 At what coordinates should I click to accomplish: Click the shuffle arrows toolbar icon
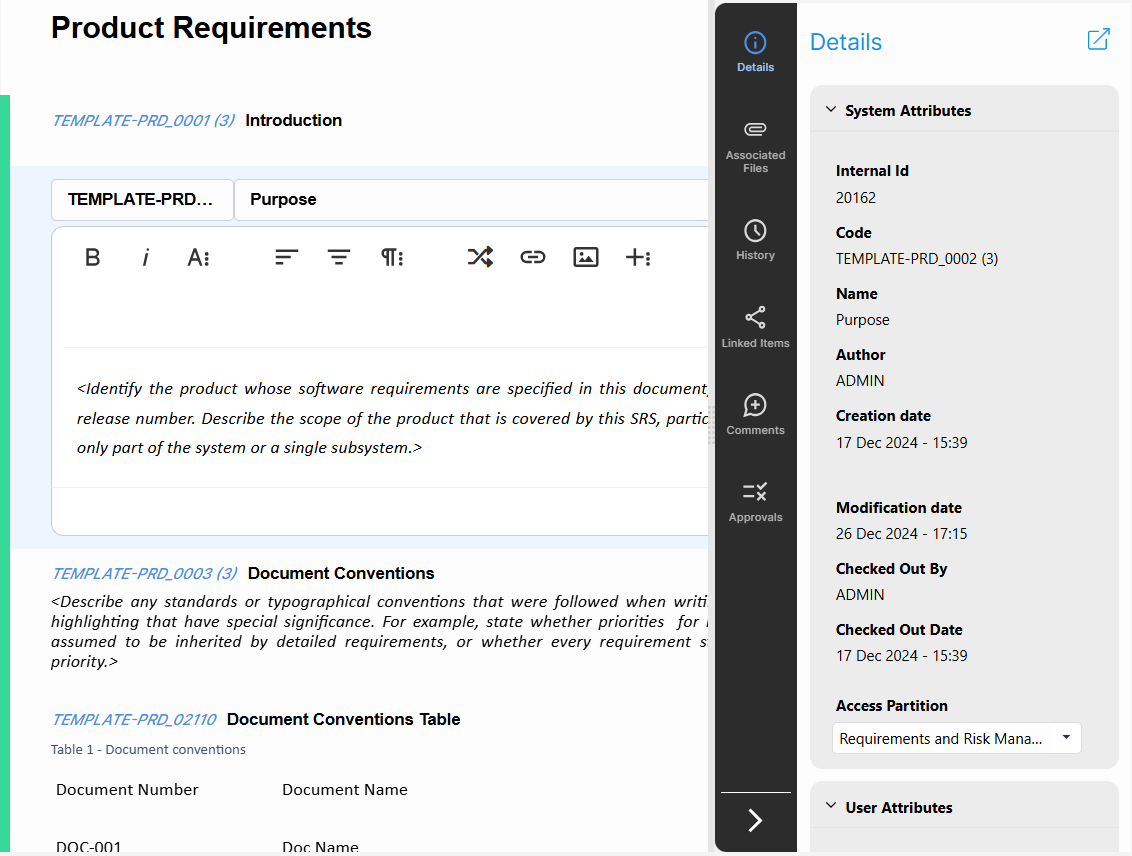(480, 257)
